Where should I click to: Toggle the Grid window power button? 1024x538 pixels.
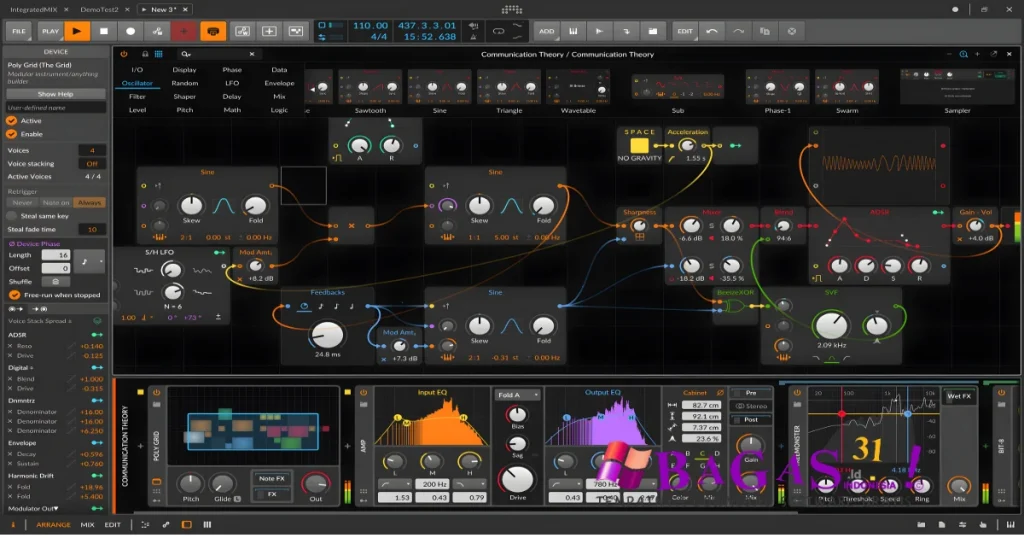(124, 54)
